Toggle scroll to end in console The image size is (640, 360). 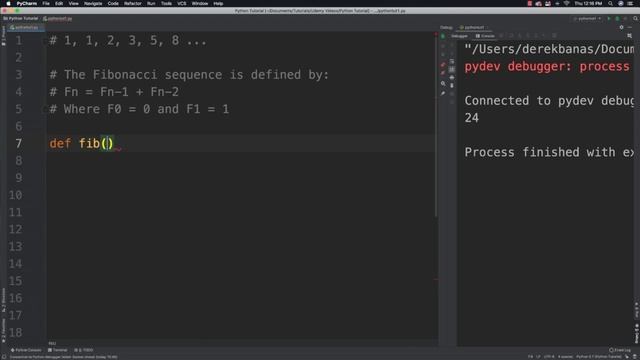452,69
